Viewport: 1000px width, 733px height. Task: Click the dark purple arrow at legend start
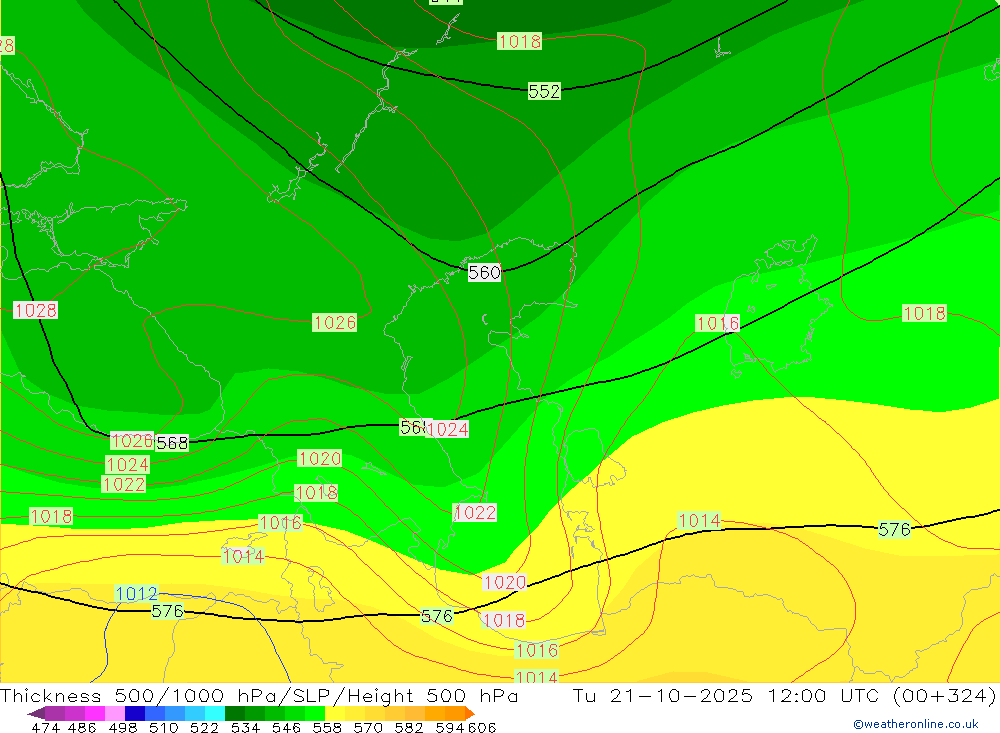(x=36, y=713)
